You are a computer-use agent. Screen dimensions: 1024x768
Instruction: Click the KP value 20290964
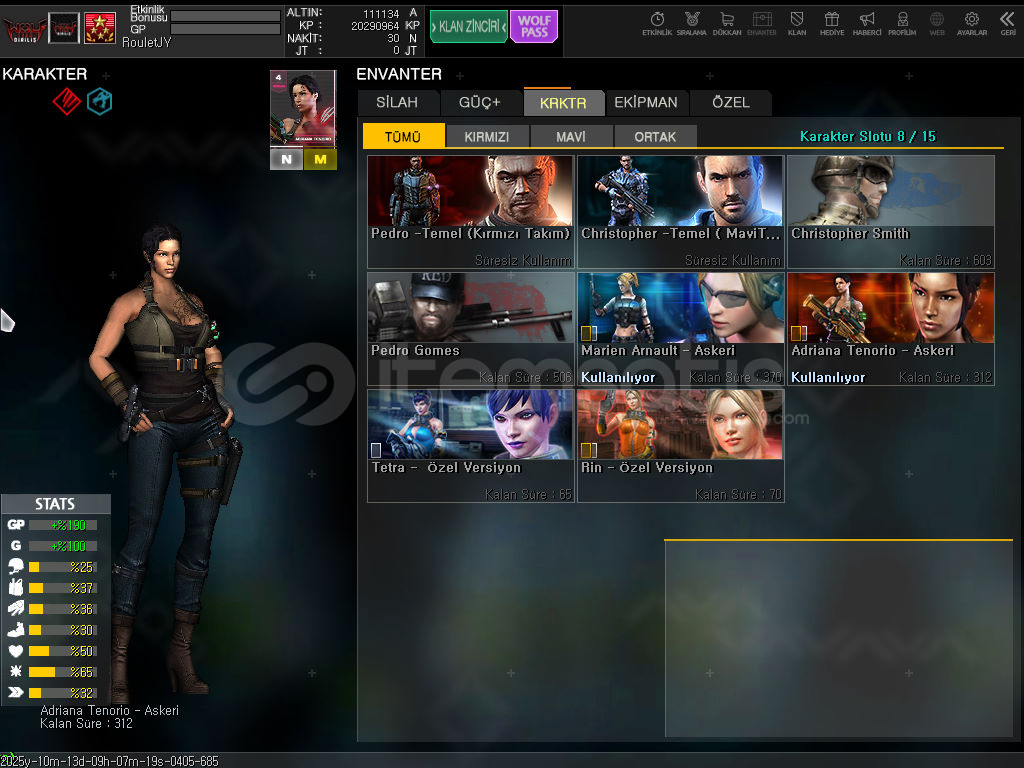(x=375, y=25)
